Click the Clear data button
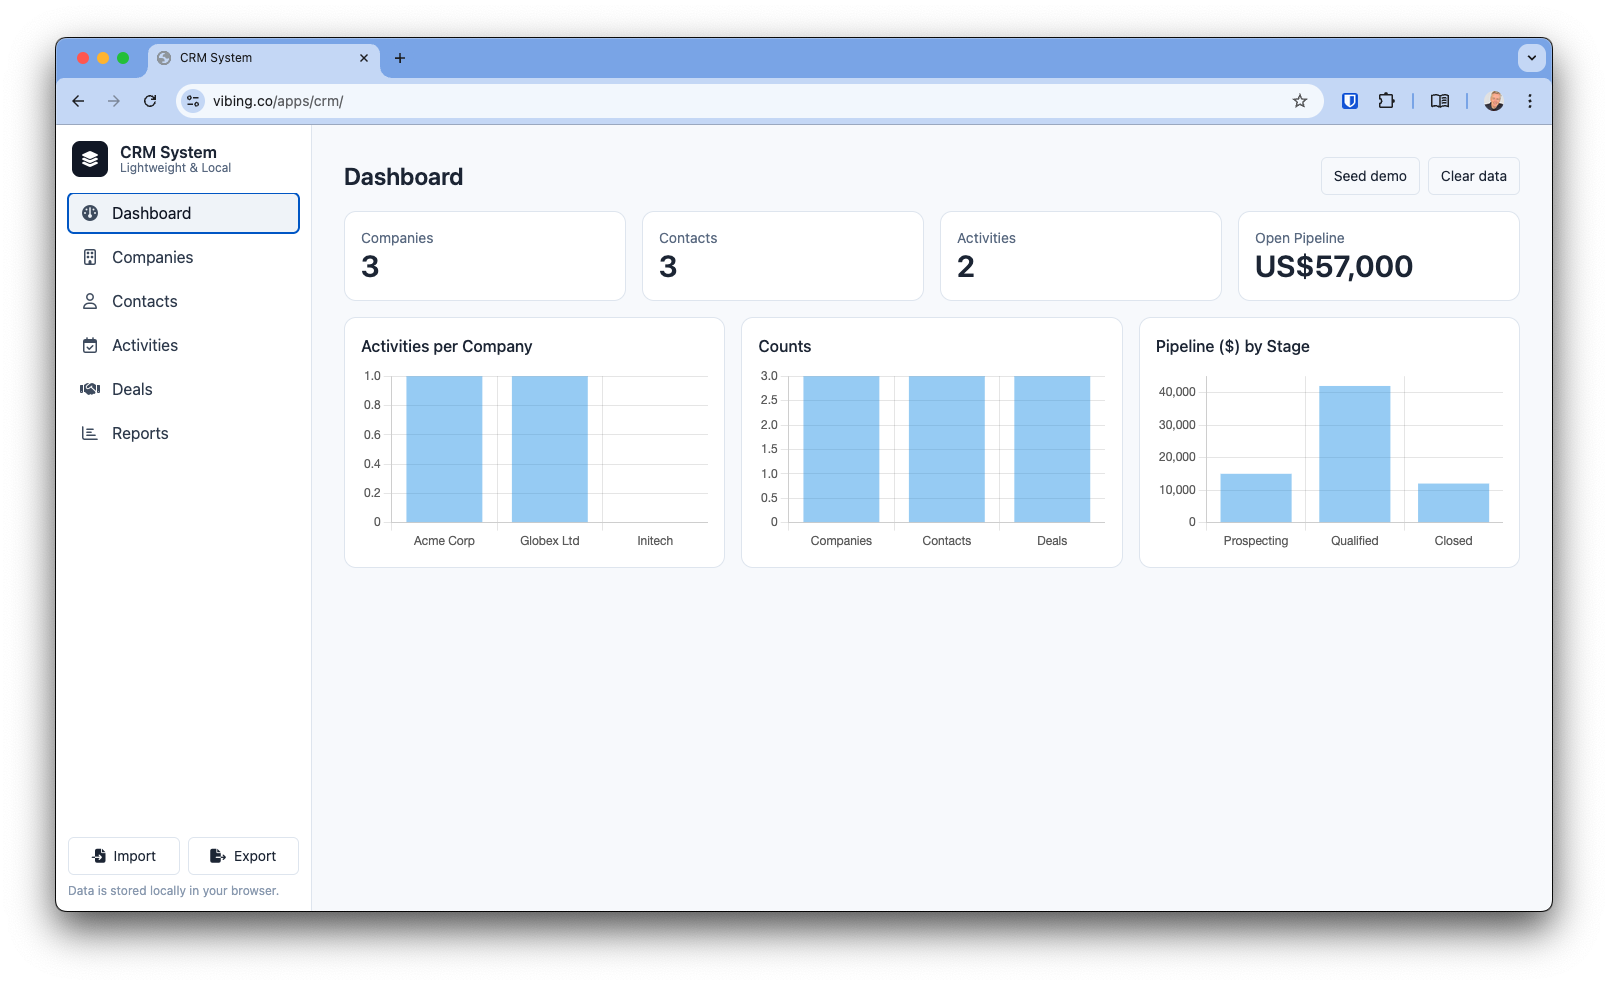 point(1473,177)
